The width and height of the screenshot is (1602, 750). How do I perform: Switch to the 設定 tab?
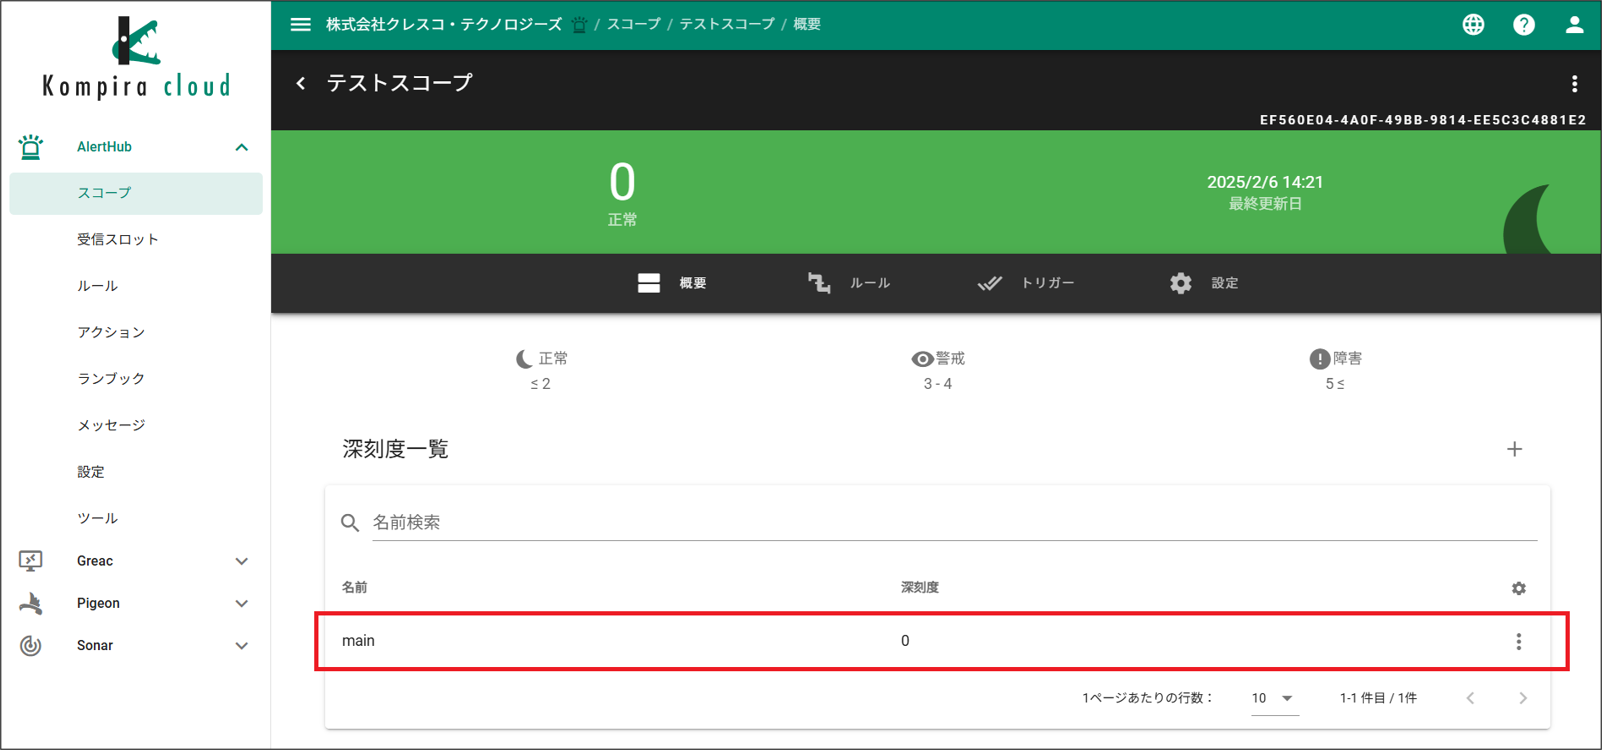click(x=1204, y=283)
